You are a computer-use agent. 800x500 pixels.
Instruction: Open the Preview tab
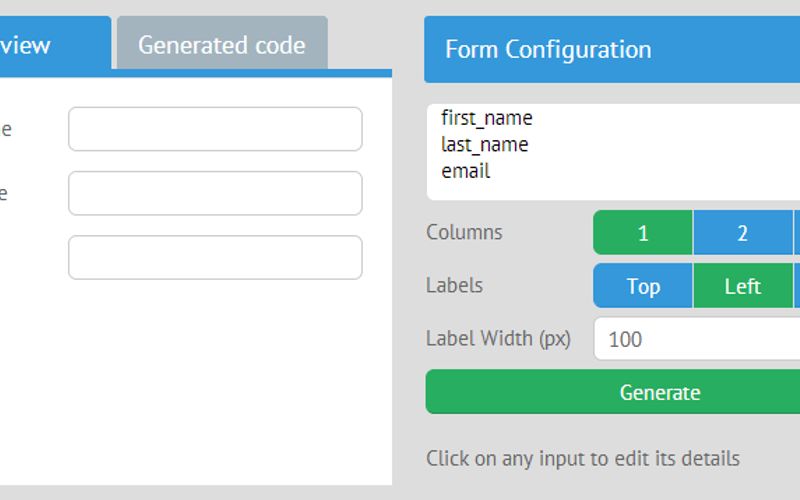pyautogui.click(x=55, y=43)
